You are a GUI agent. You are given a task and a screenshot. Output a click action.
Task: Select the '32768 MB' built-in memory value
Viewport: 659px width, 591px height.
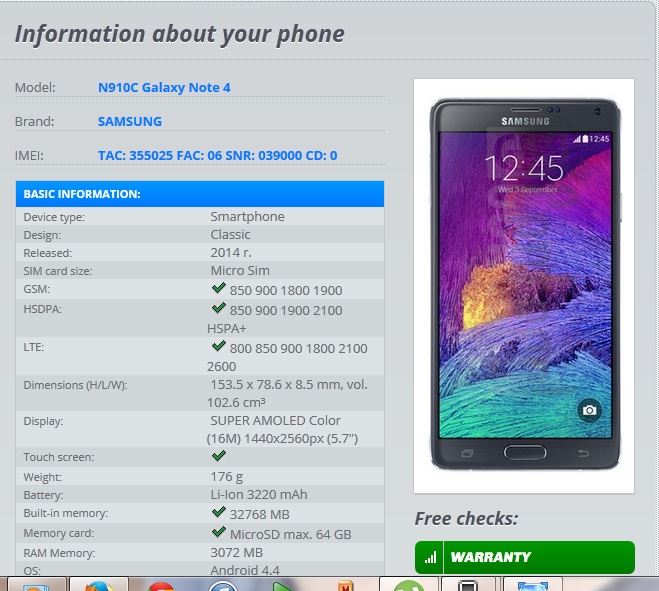[x=259, y=514]
